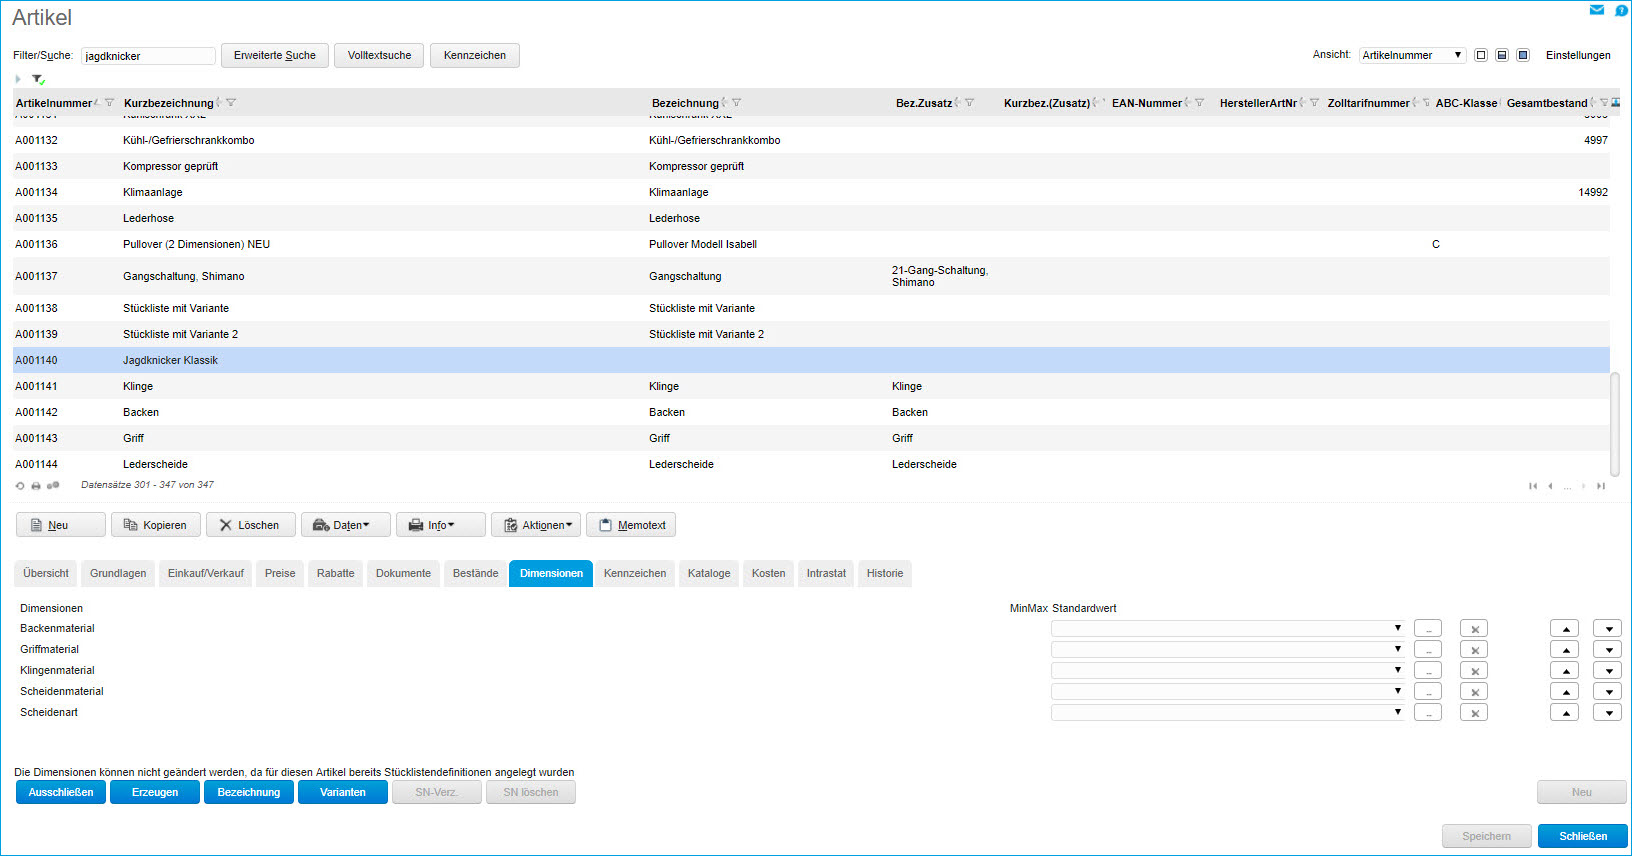The height and width of the screenshot is (856, 1632).
Task: Click the blue help question mark icon
Action: click(x=1621, y=10)
